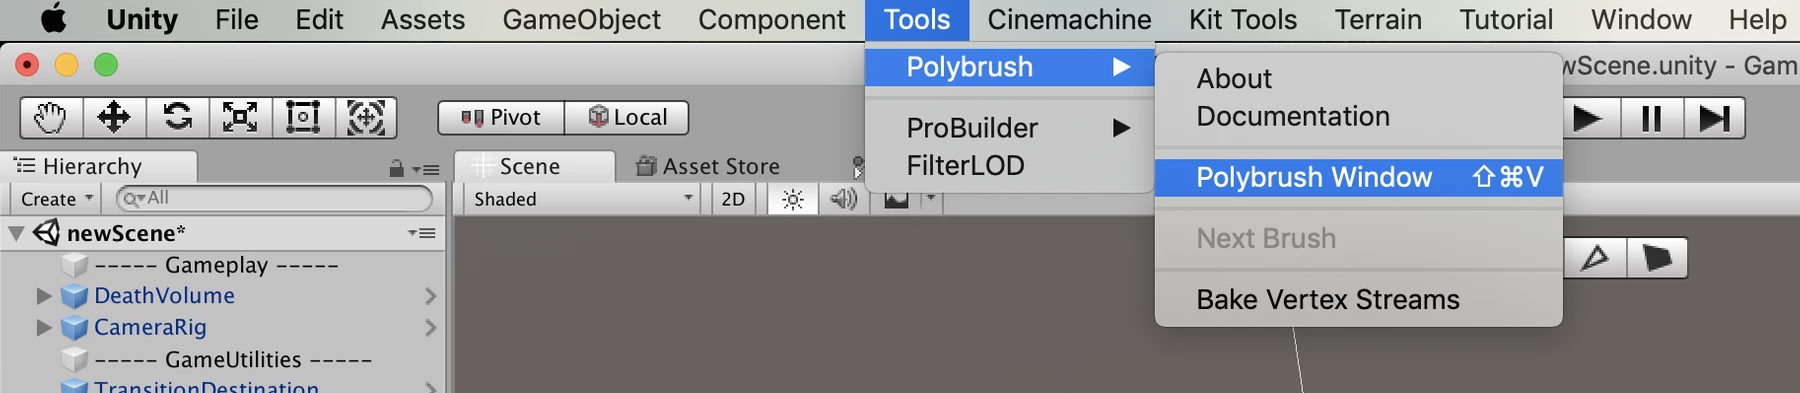Expand the DeathVolume tree item
Viewport: 1800px width, 393px height.
click(x=43, y=296)
